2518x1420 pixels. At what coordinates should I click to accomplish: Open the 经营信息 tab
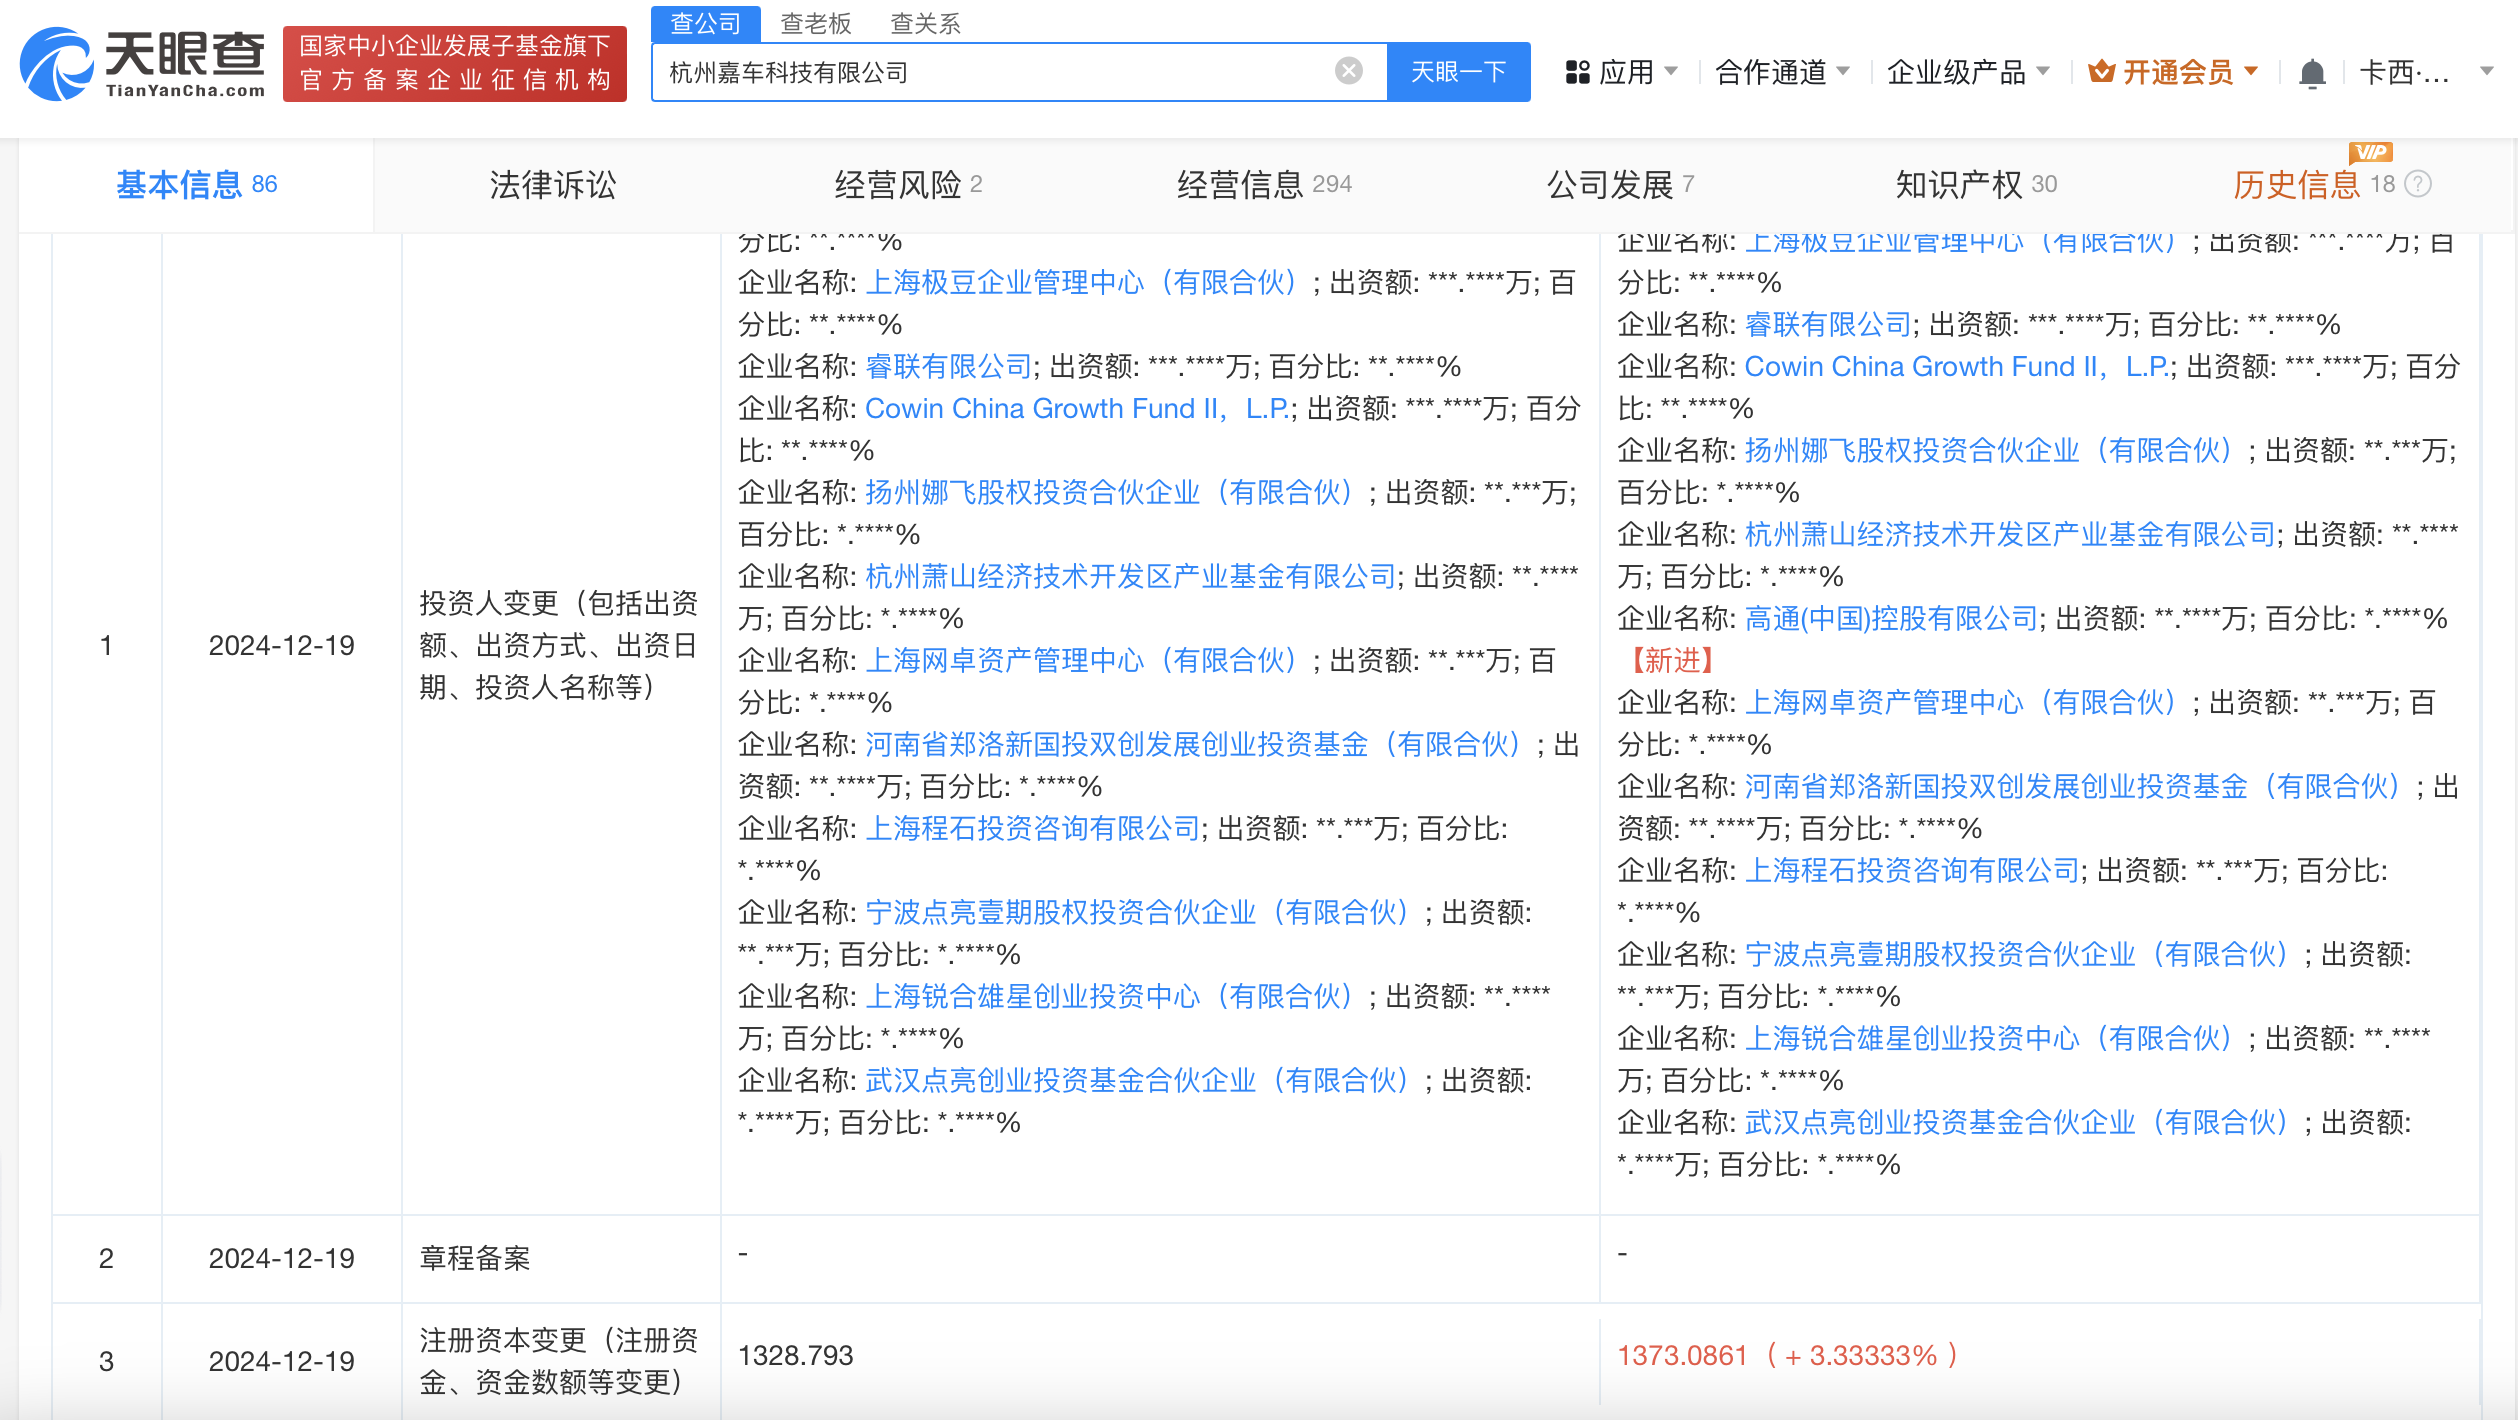pyautogui.click(x=1264, y=185)
